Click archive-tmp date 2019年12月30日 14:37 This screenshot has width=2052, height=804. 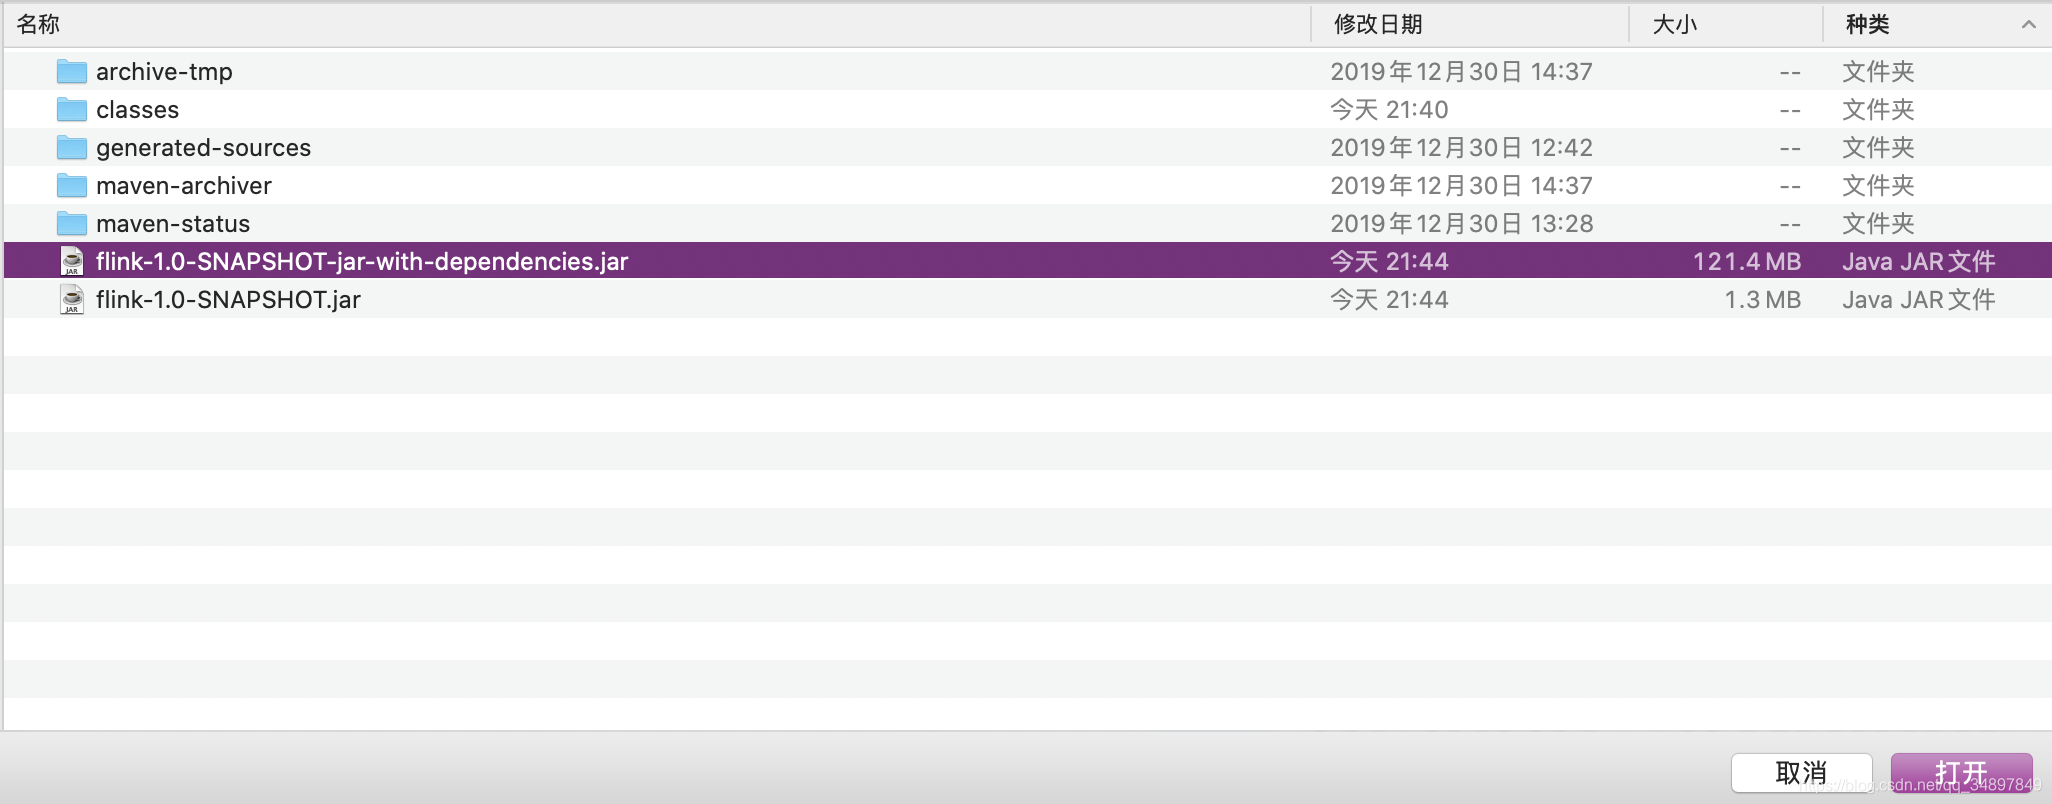click(1461, 71)
